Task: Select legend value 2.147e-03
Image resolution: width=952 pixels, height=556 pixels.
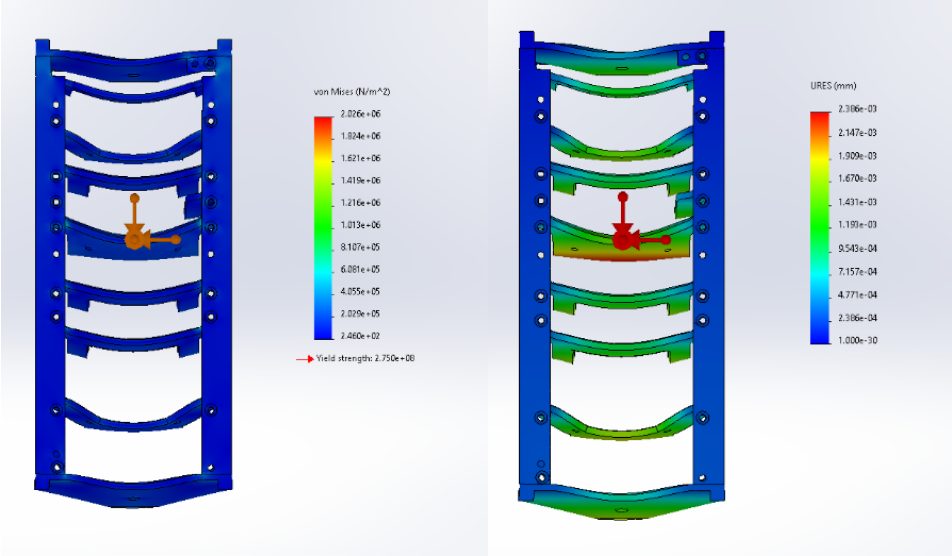Action: click(x=857, y=132)
